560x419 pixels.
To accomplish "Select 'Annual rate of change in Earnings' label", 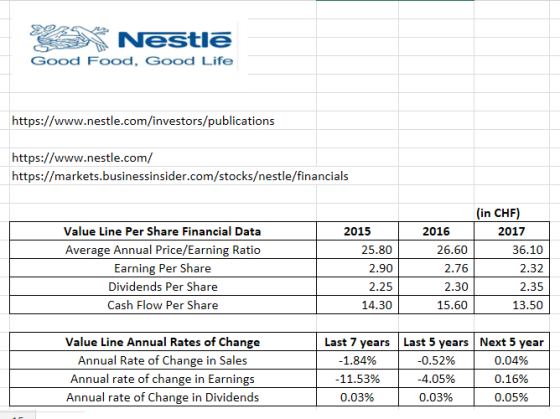I will click(x=163, y=379).
